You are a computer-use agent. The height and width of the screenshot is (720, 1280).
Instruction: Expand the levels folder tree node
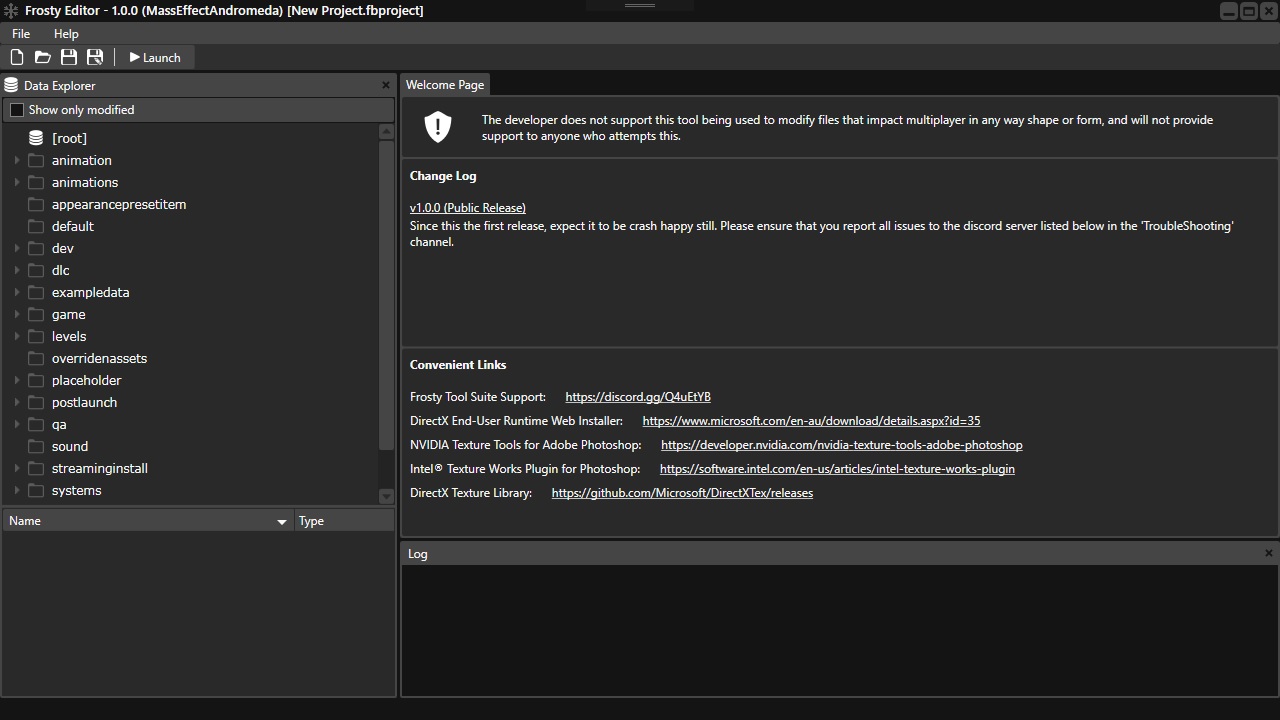coord(17,336)
